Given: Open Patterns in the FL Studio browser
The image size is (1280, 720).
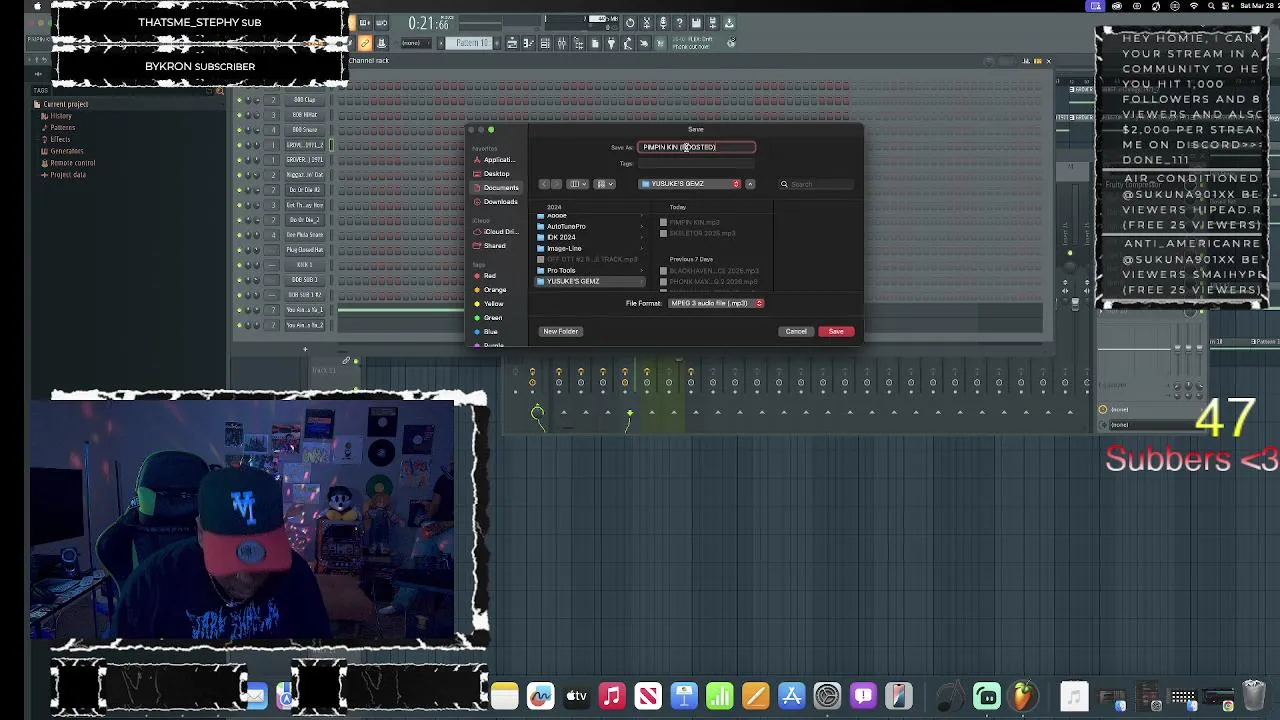Looking at the screenshot, I should pyautogui.click(x=60, y=128).
